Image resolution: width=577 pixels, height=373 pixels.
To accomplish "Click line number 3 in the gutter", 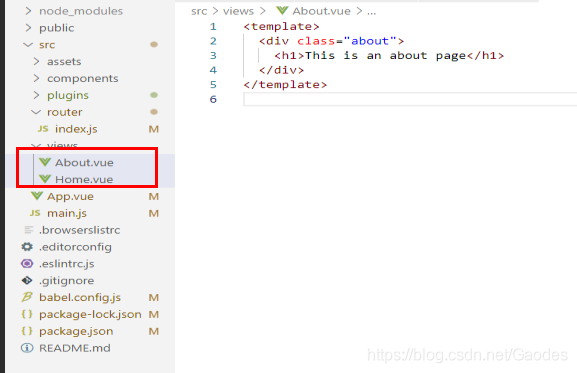I will 213,56.
